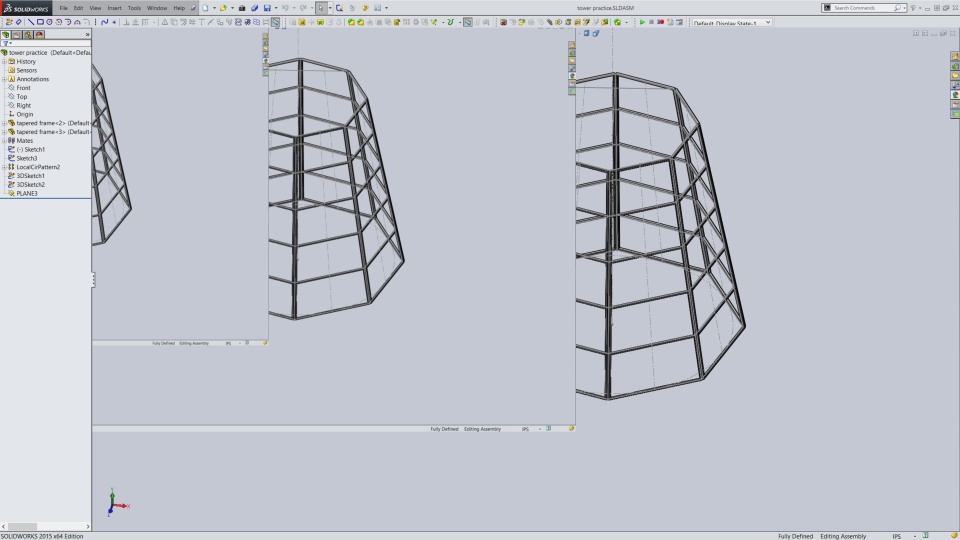Open the New document dropdown arrow

[x=214, y=8]
